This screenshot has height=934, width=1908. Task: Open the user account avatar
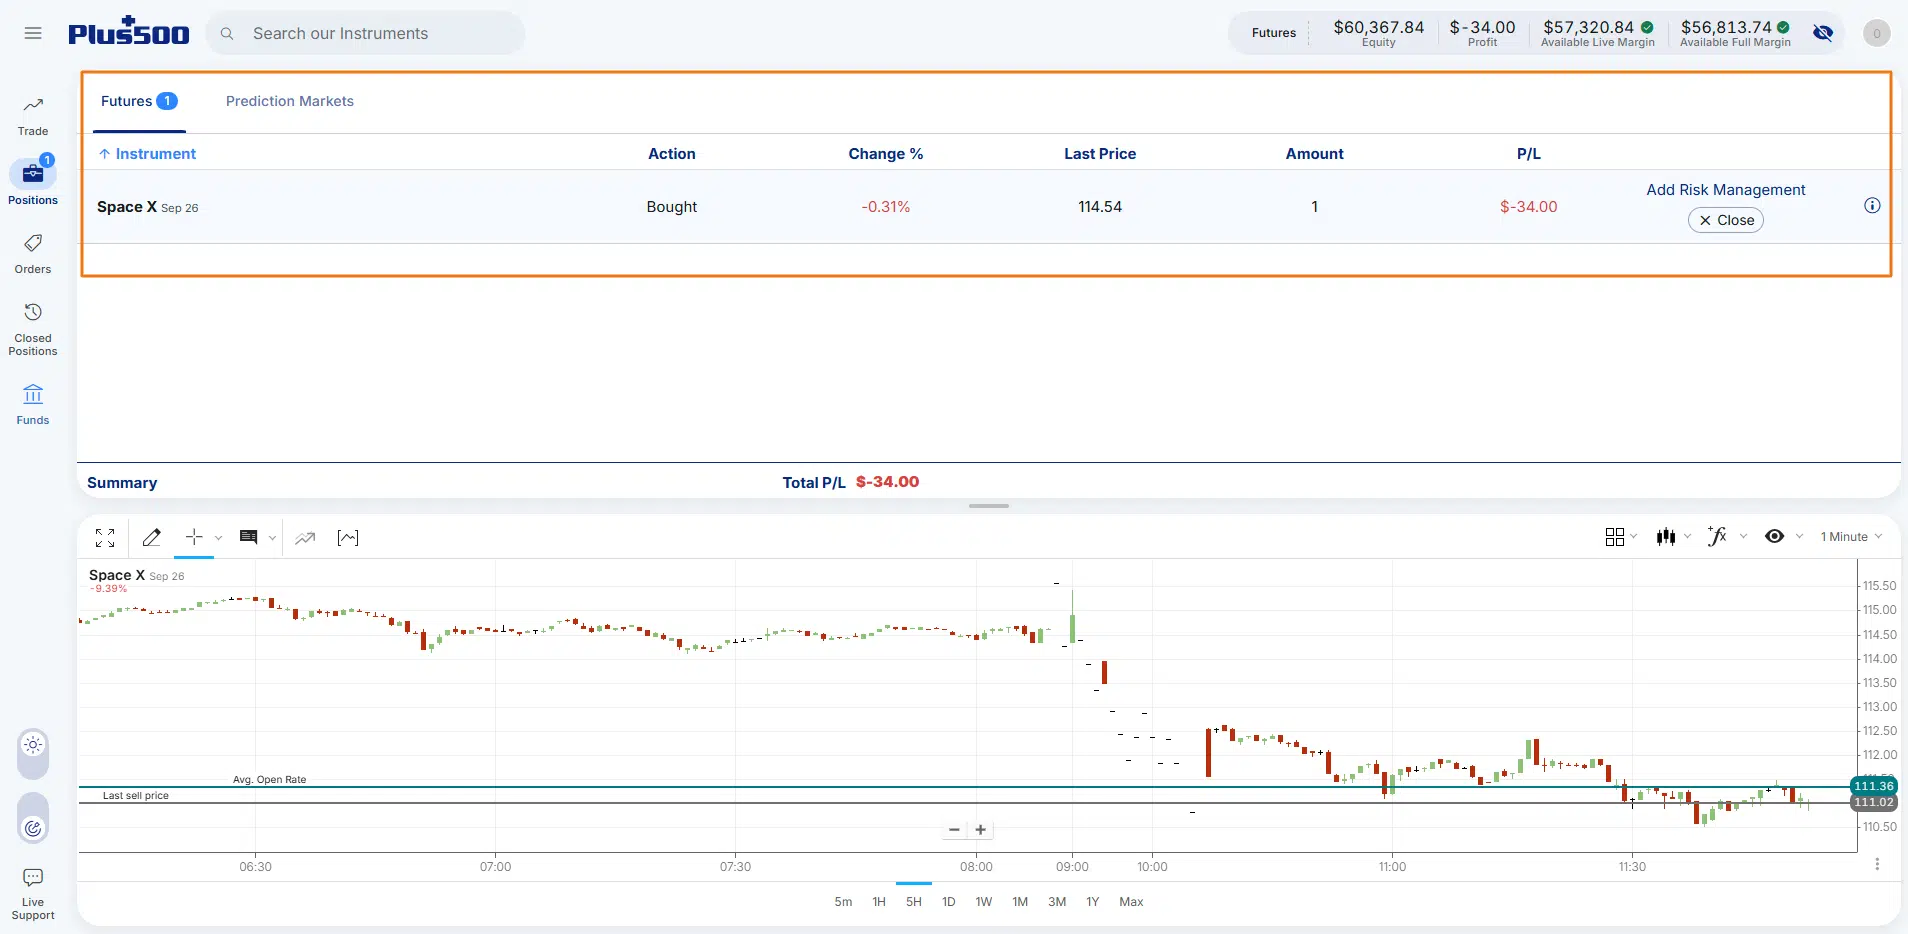1876,33
